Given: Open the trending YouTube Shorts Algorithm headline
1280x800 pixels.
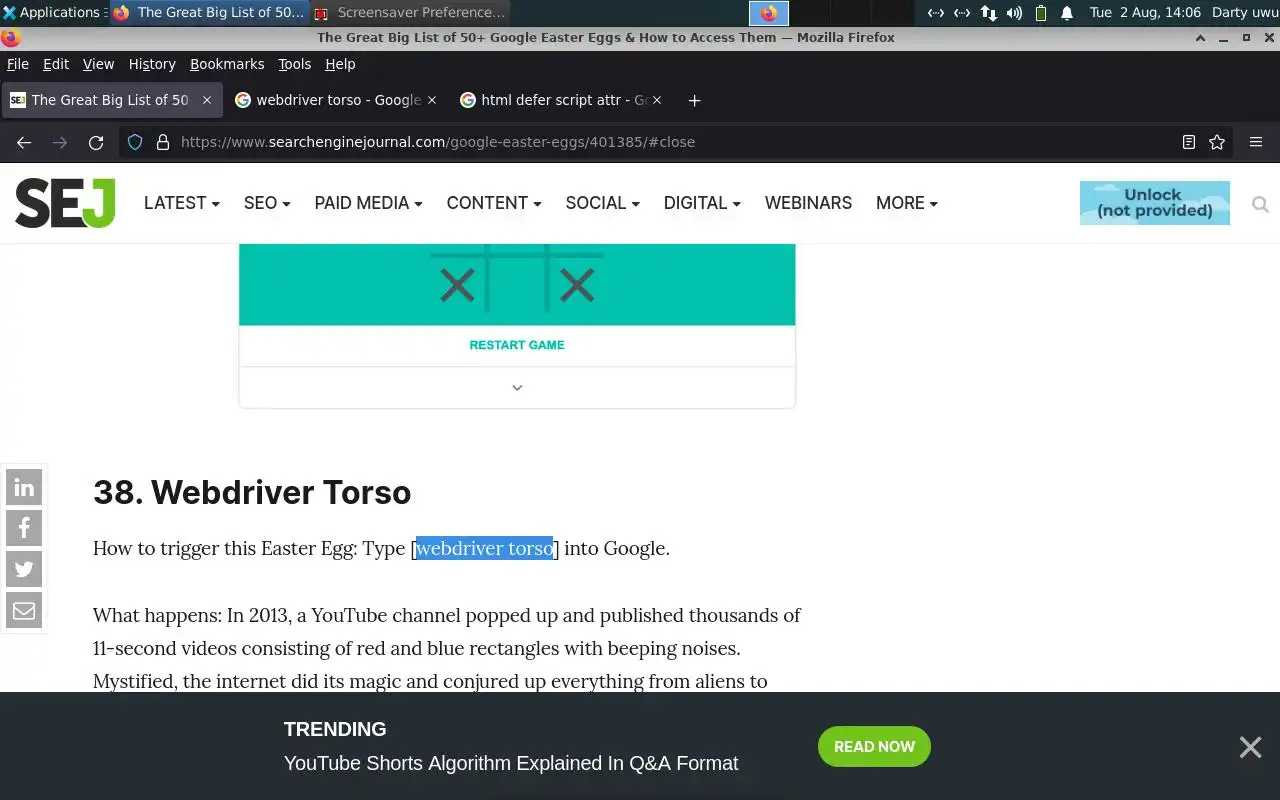Looking at the screenshot, I should pyautogui.click(x=511, y=763).
